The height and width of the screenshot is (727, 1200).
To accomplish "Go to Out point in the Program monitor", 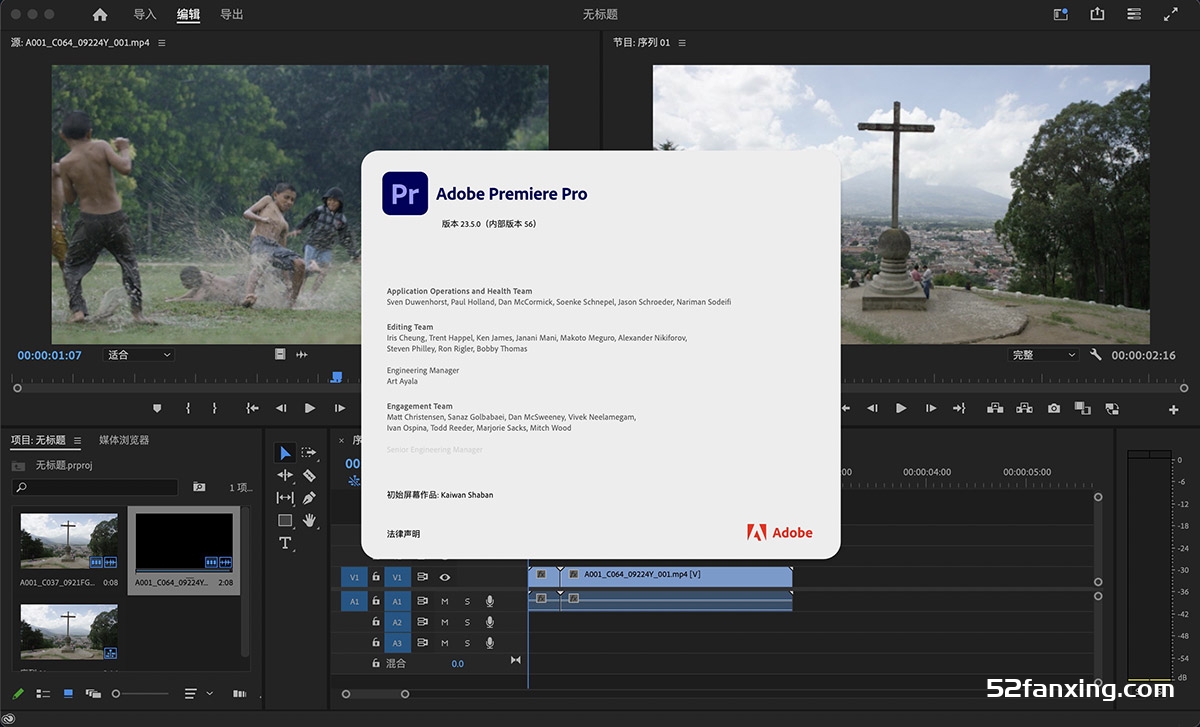I will (x=959, y=408).
